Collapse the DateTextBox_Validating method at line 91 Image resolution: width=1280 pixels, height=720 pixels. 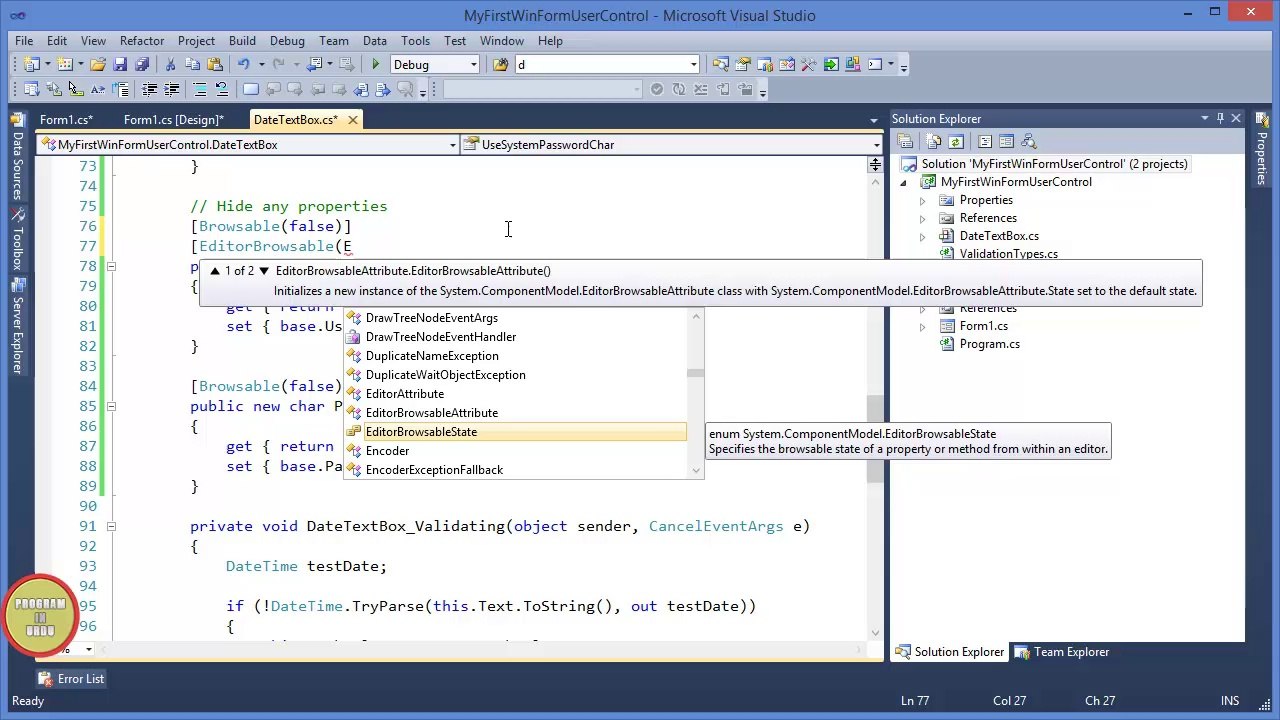[111, 526]
